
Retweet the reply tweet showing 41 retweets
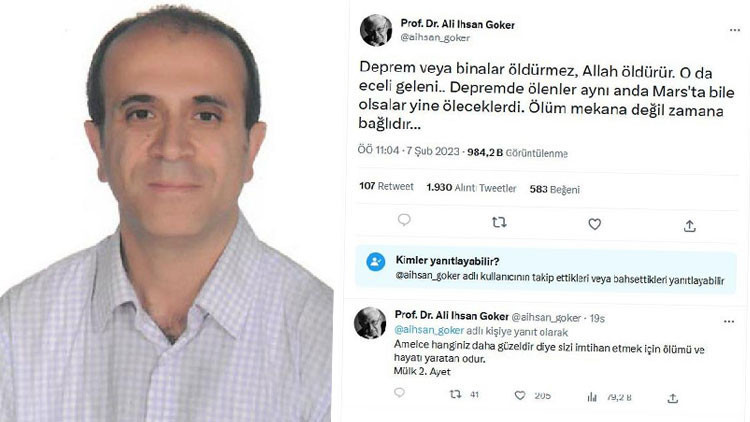click(455, 394)
